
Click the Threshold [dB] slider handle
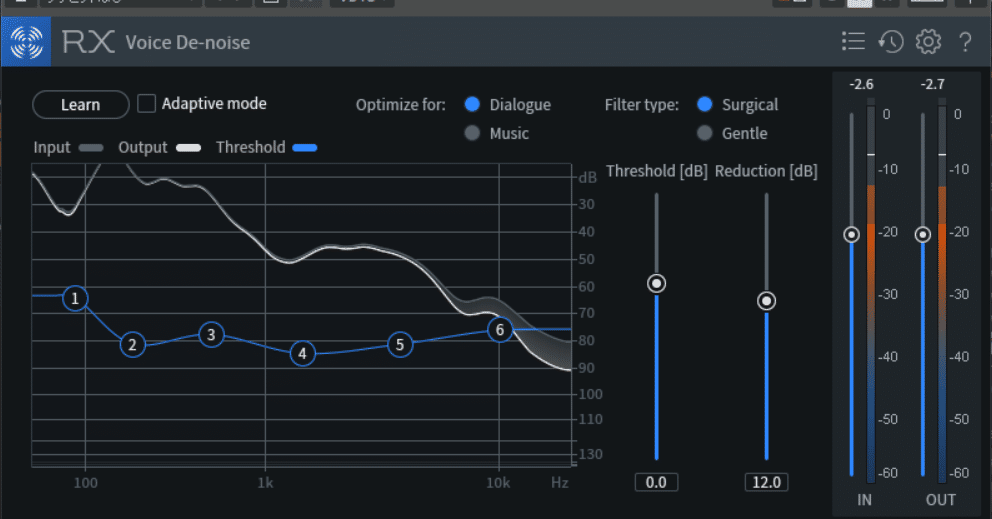[x=657, y=284]
